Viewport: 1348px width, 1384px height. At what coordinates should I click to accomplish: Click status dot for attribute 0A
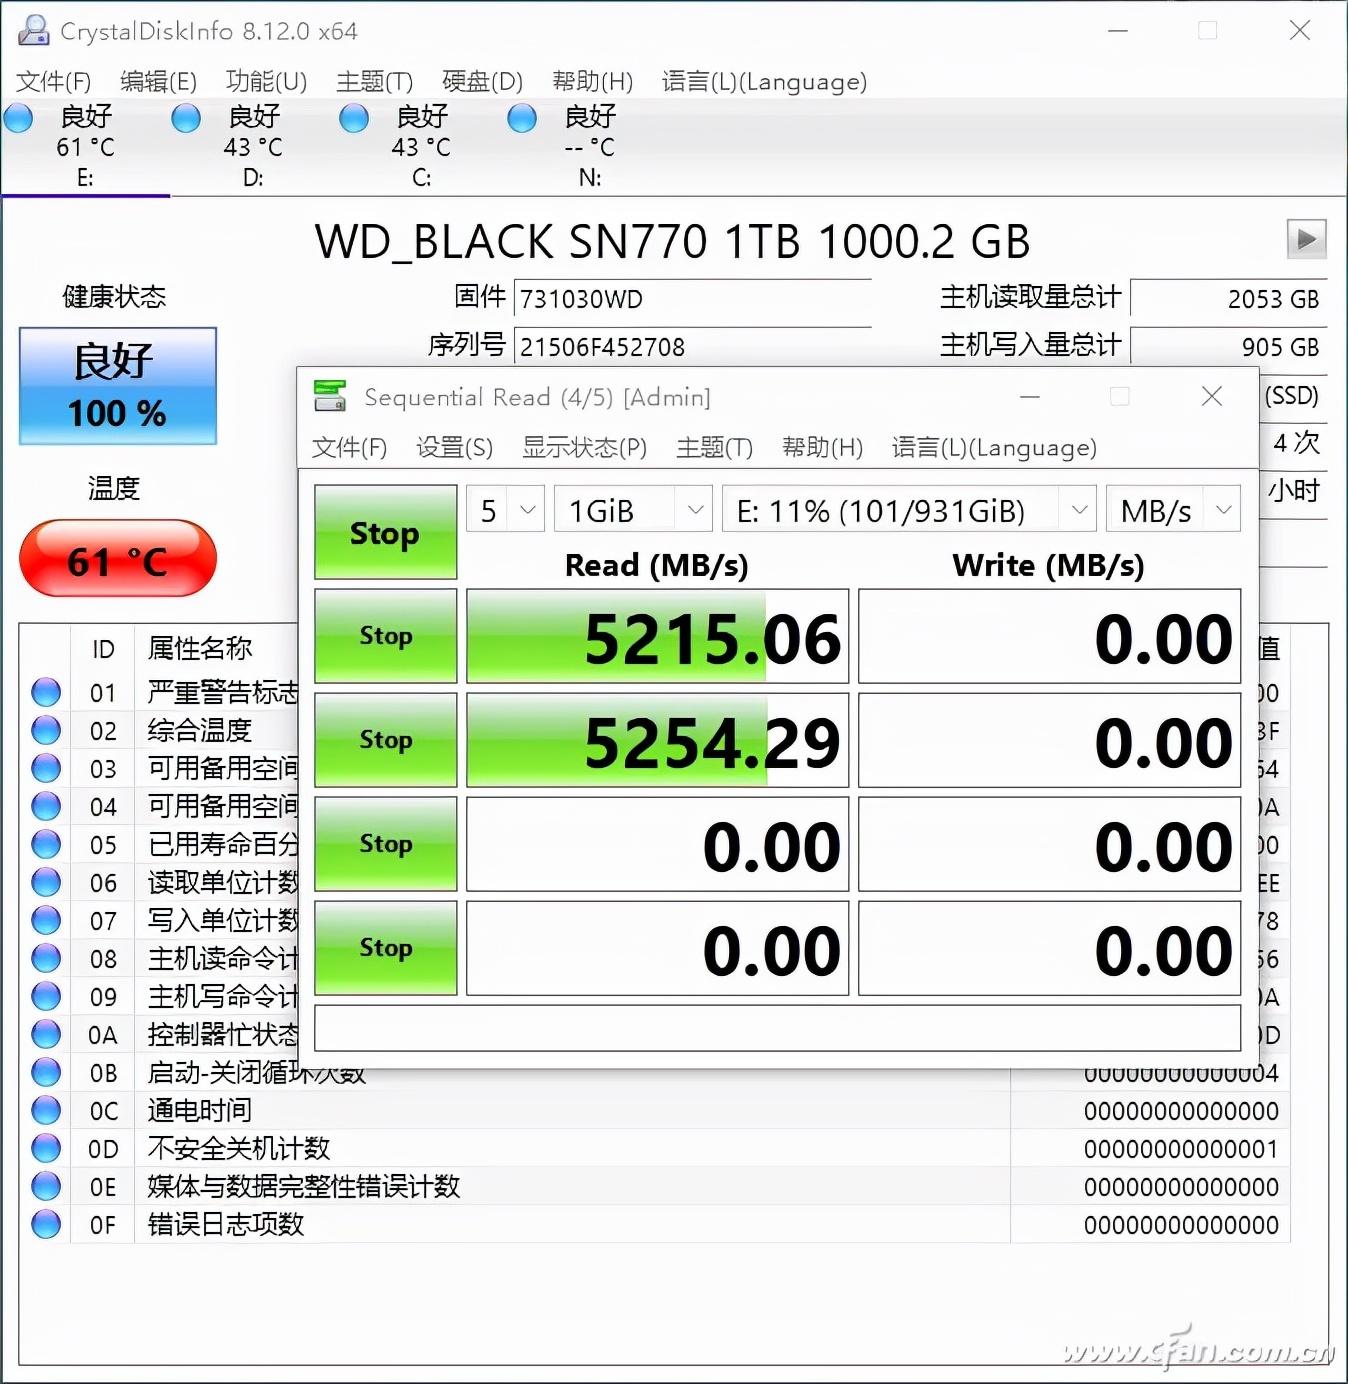[x=46, y=1034]
